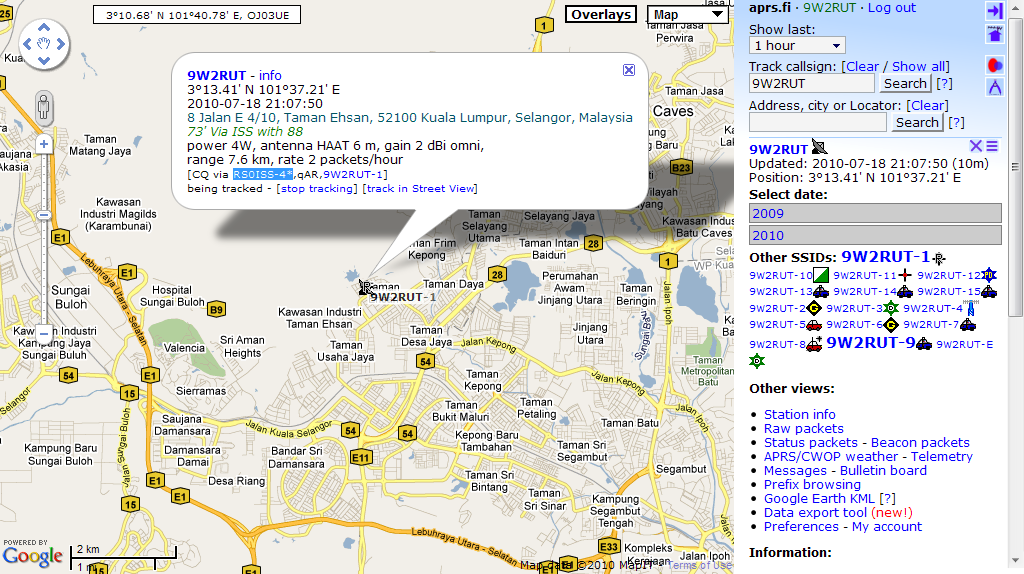Open the 9W2RUT-E SSID entry

(x=965, y=344)
